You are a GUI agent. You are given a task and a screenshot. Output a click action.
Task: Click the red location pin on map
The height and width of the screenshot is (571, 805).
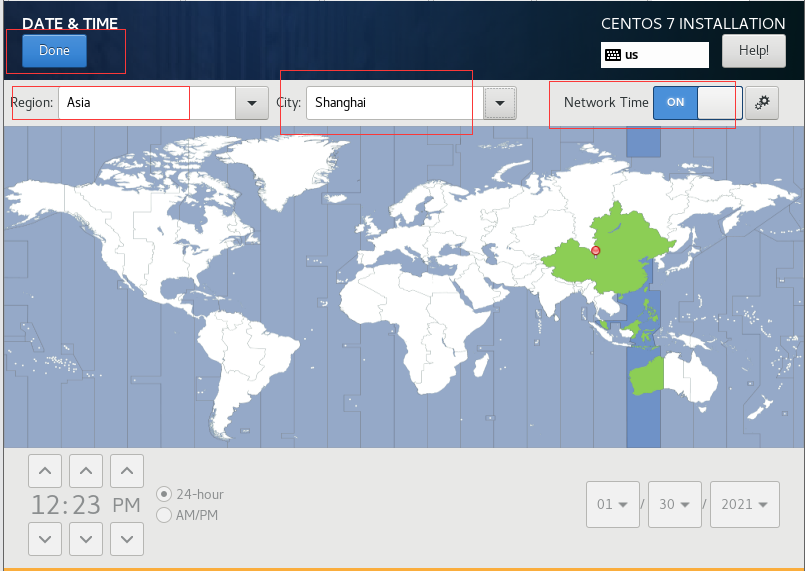pos(596,251)
